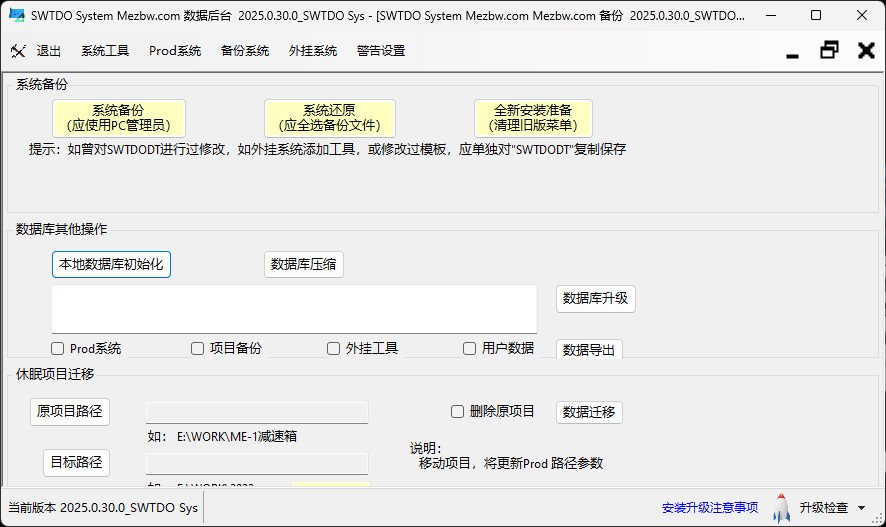Open the 系统工具 menu
Viewport: 886px width, 527px height.
pos(105,51)
